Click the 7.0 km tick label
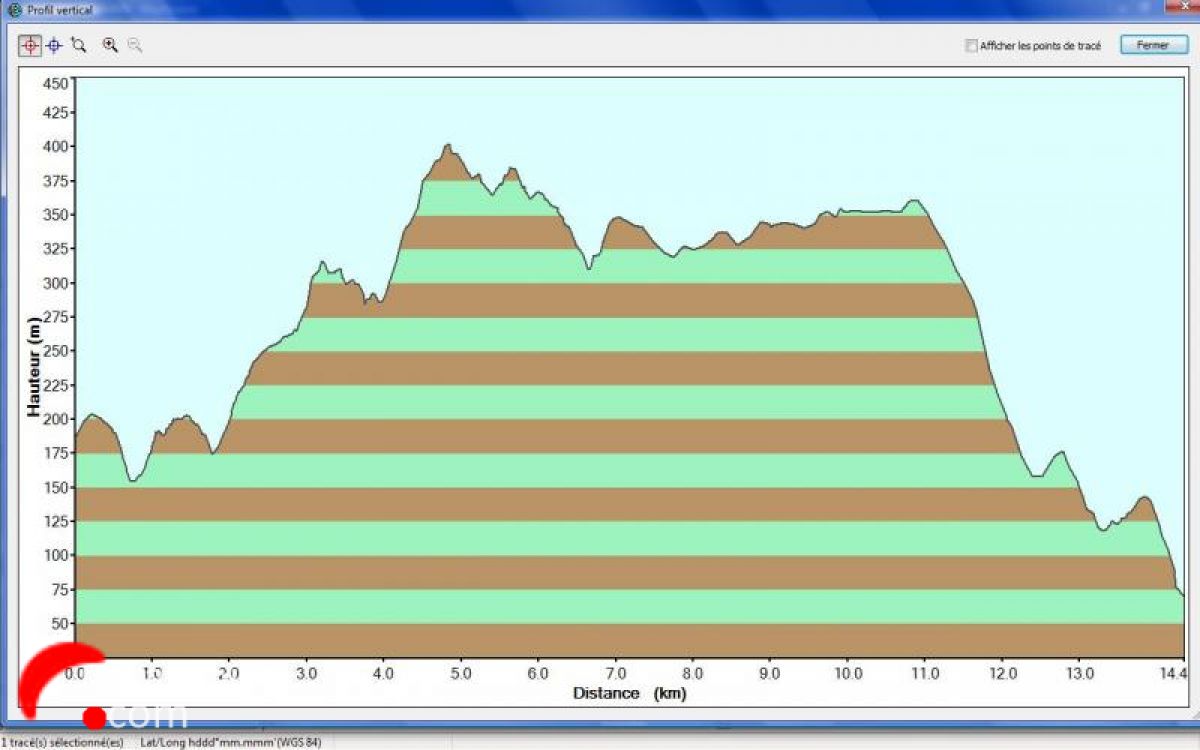Image resolution: width=1200 pixels, height=750 pixels. tap(615, 673)
